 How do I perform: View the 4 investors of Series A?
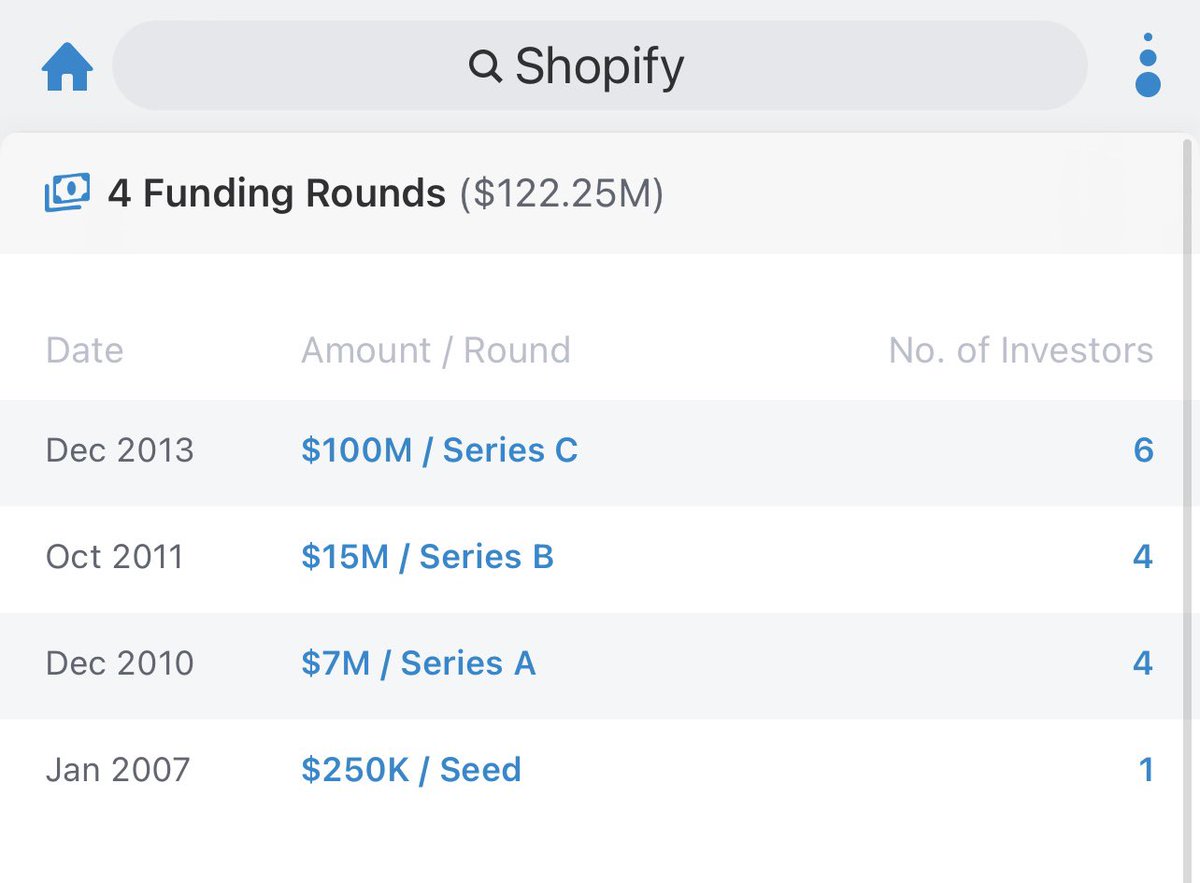[x=1143, y=663]
